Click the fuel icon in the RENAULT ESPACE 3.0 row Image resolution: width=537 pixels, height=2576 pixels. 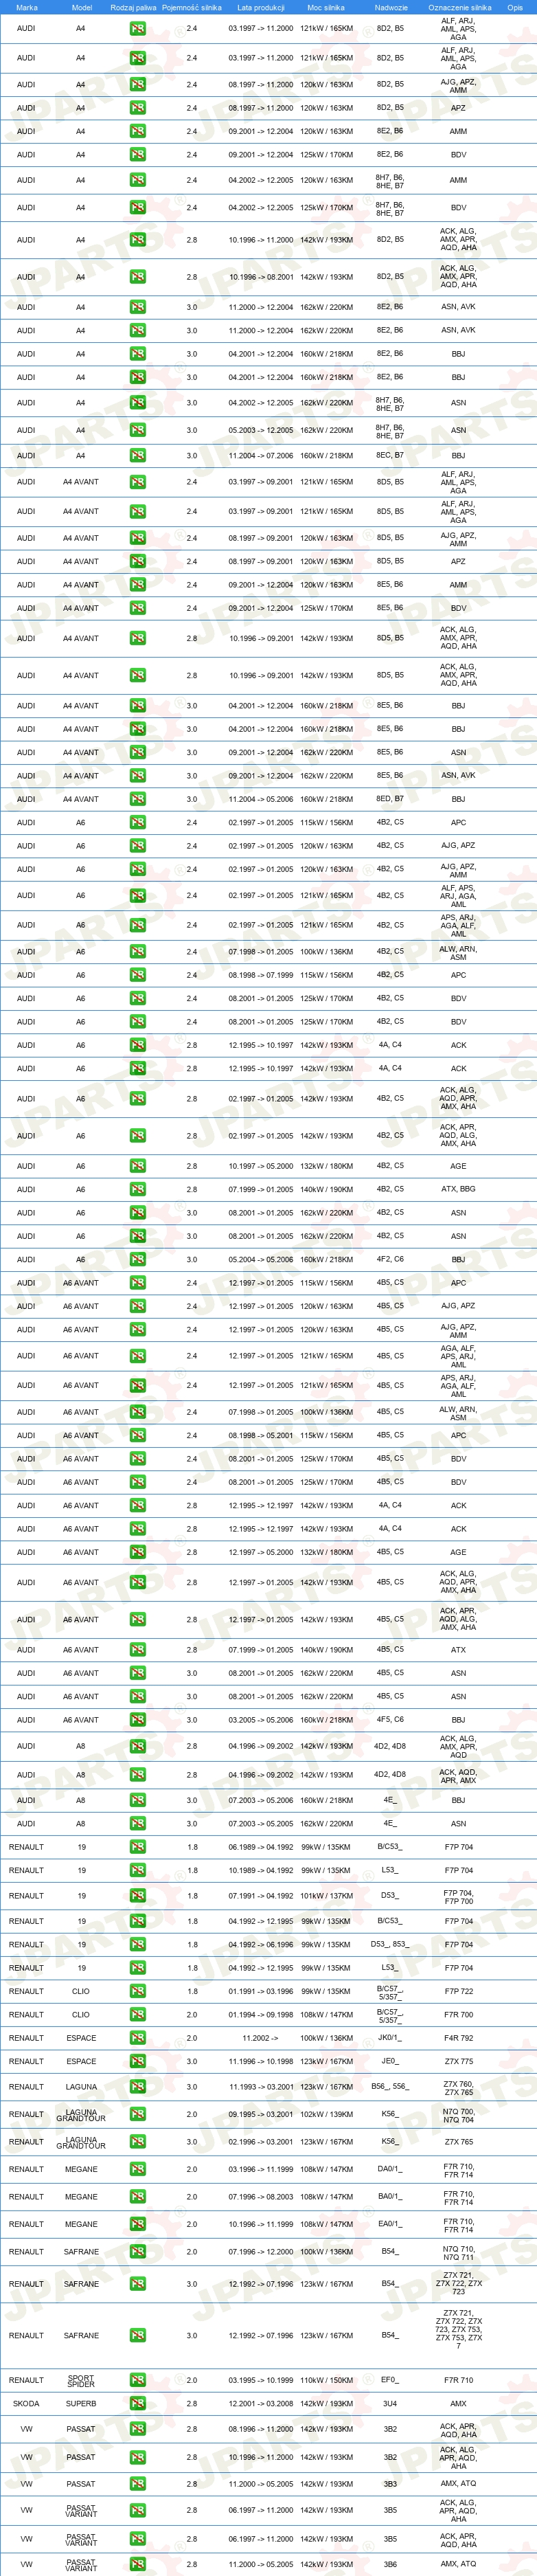[137, 2061]
